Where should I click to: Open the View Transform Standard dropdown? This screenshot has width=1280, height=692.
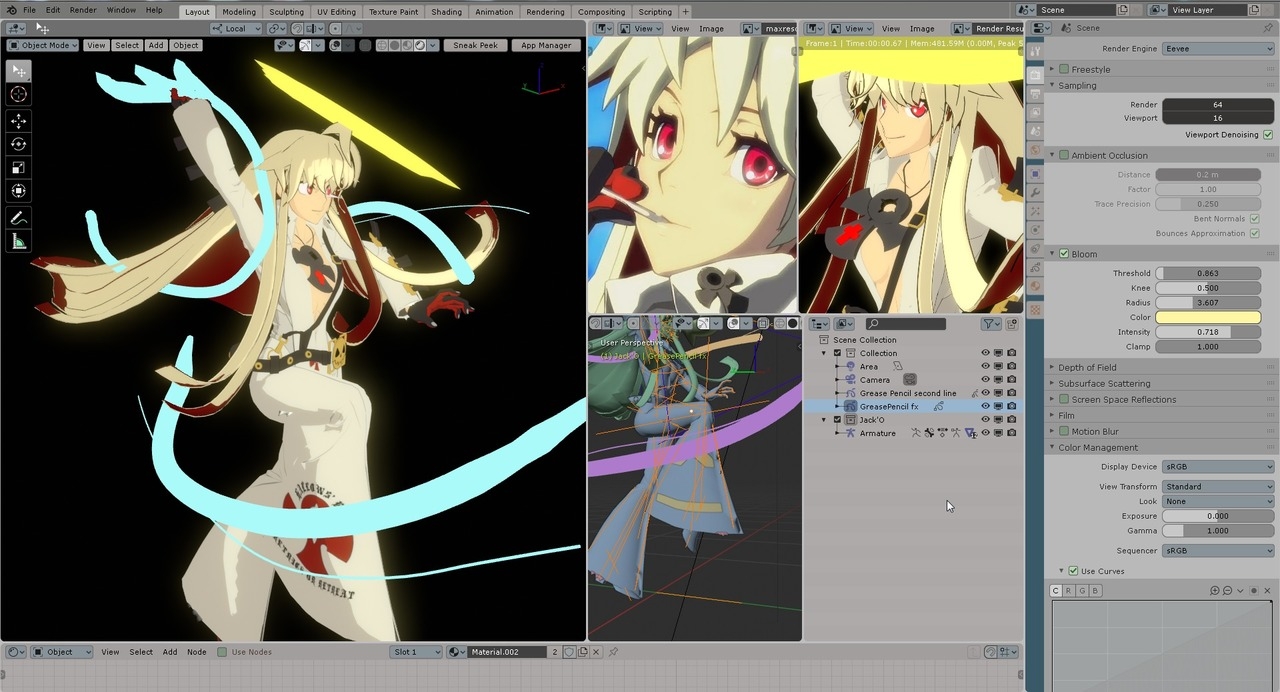(1218, 486)
